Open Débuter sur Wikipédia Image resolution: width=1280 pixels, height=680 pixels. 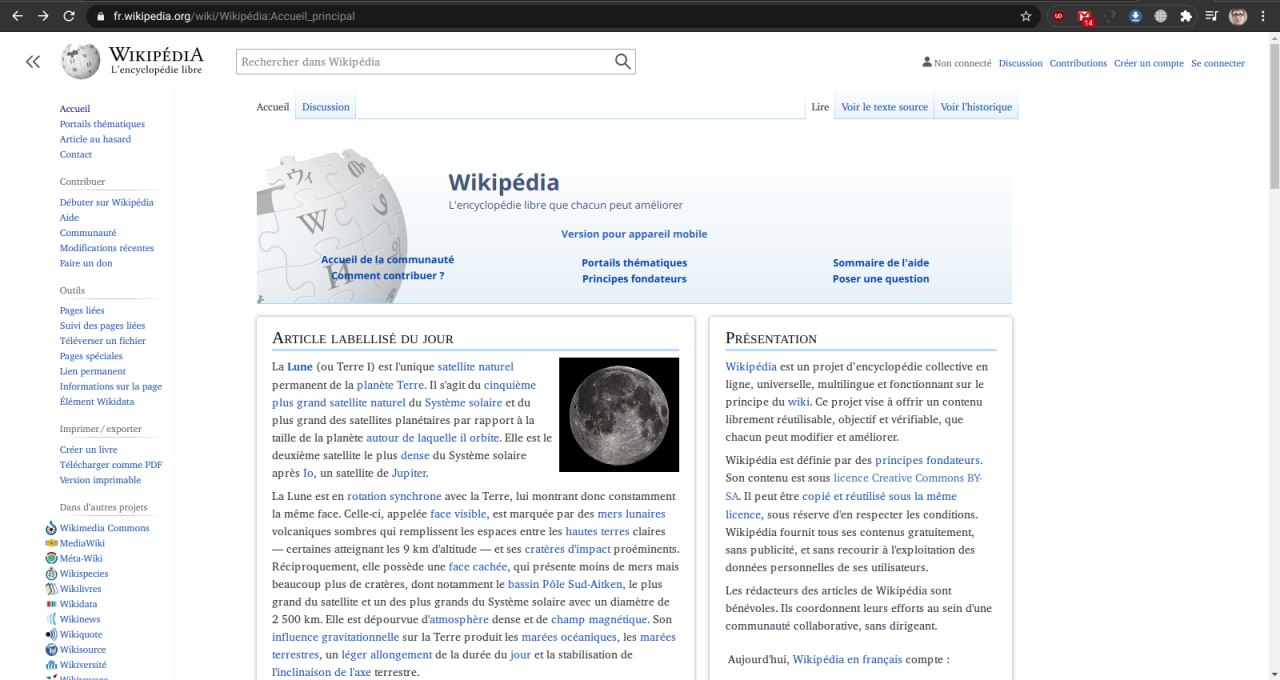coord(106,202)
